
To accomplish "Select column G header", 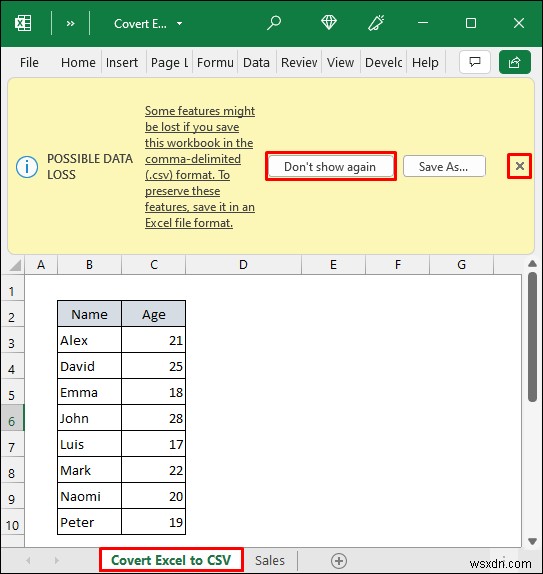I will coord(461,265).
